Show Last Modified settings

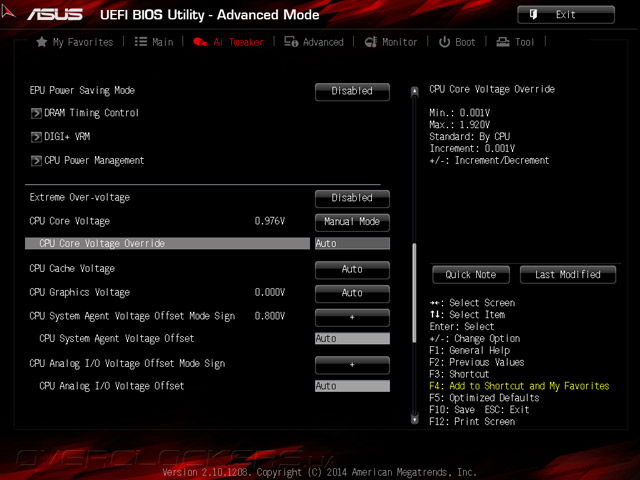568,275
